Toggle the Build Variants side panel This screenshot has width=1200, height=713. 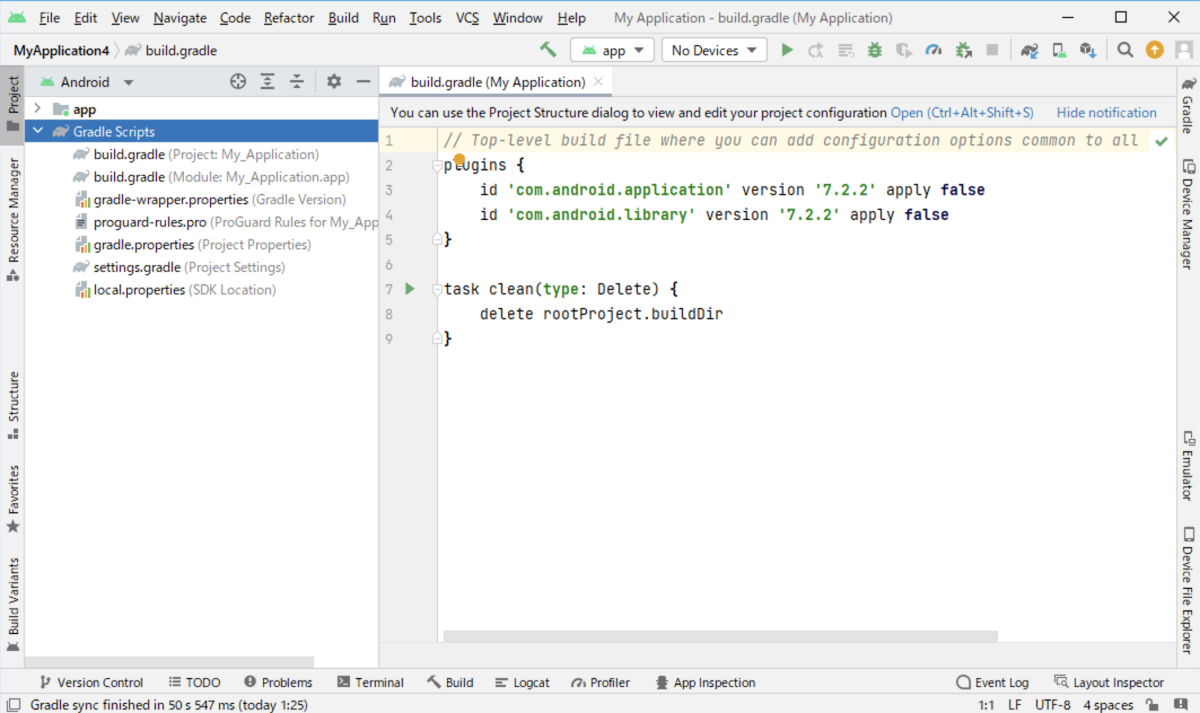coord(13,605)
